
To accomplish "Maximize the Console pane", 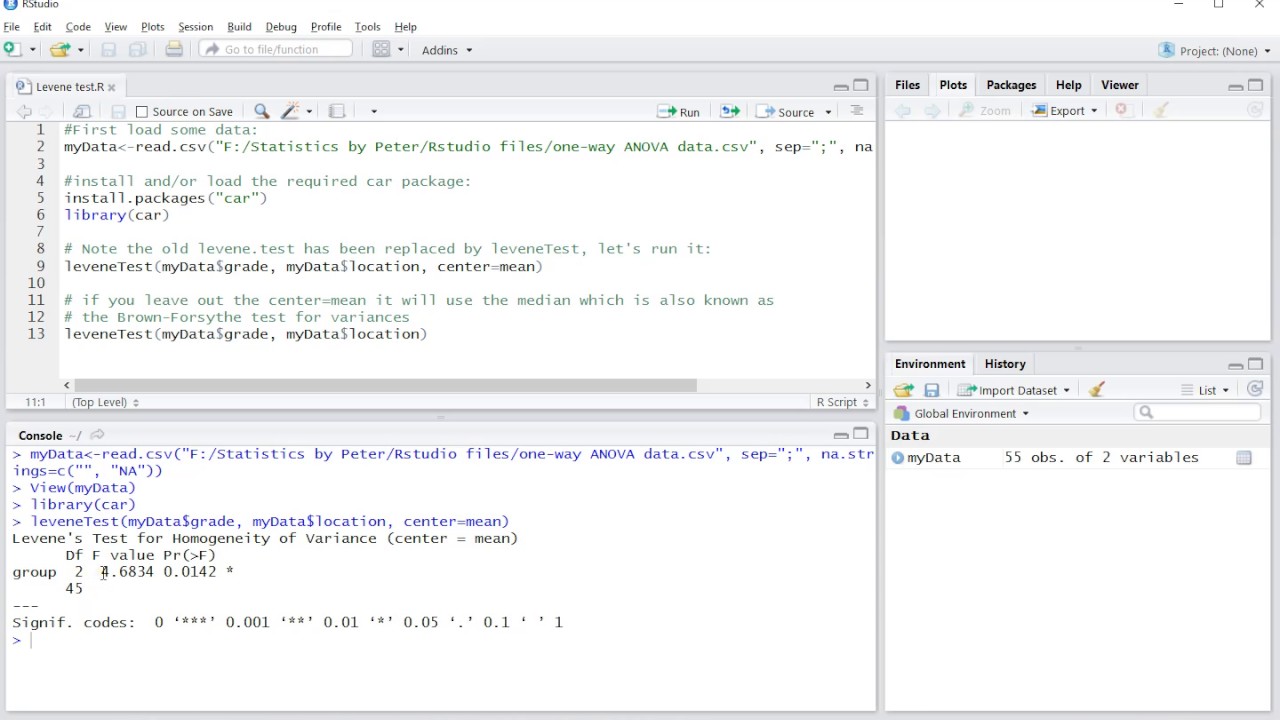I will coord(860,434).
